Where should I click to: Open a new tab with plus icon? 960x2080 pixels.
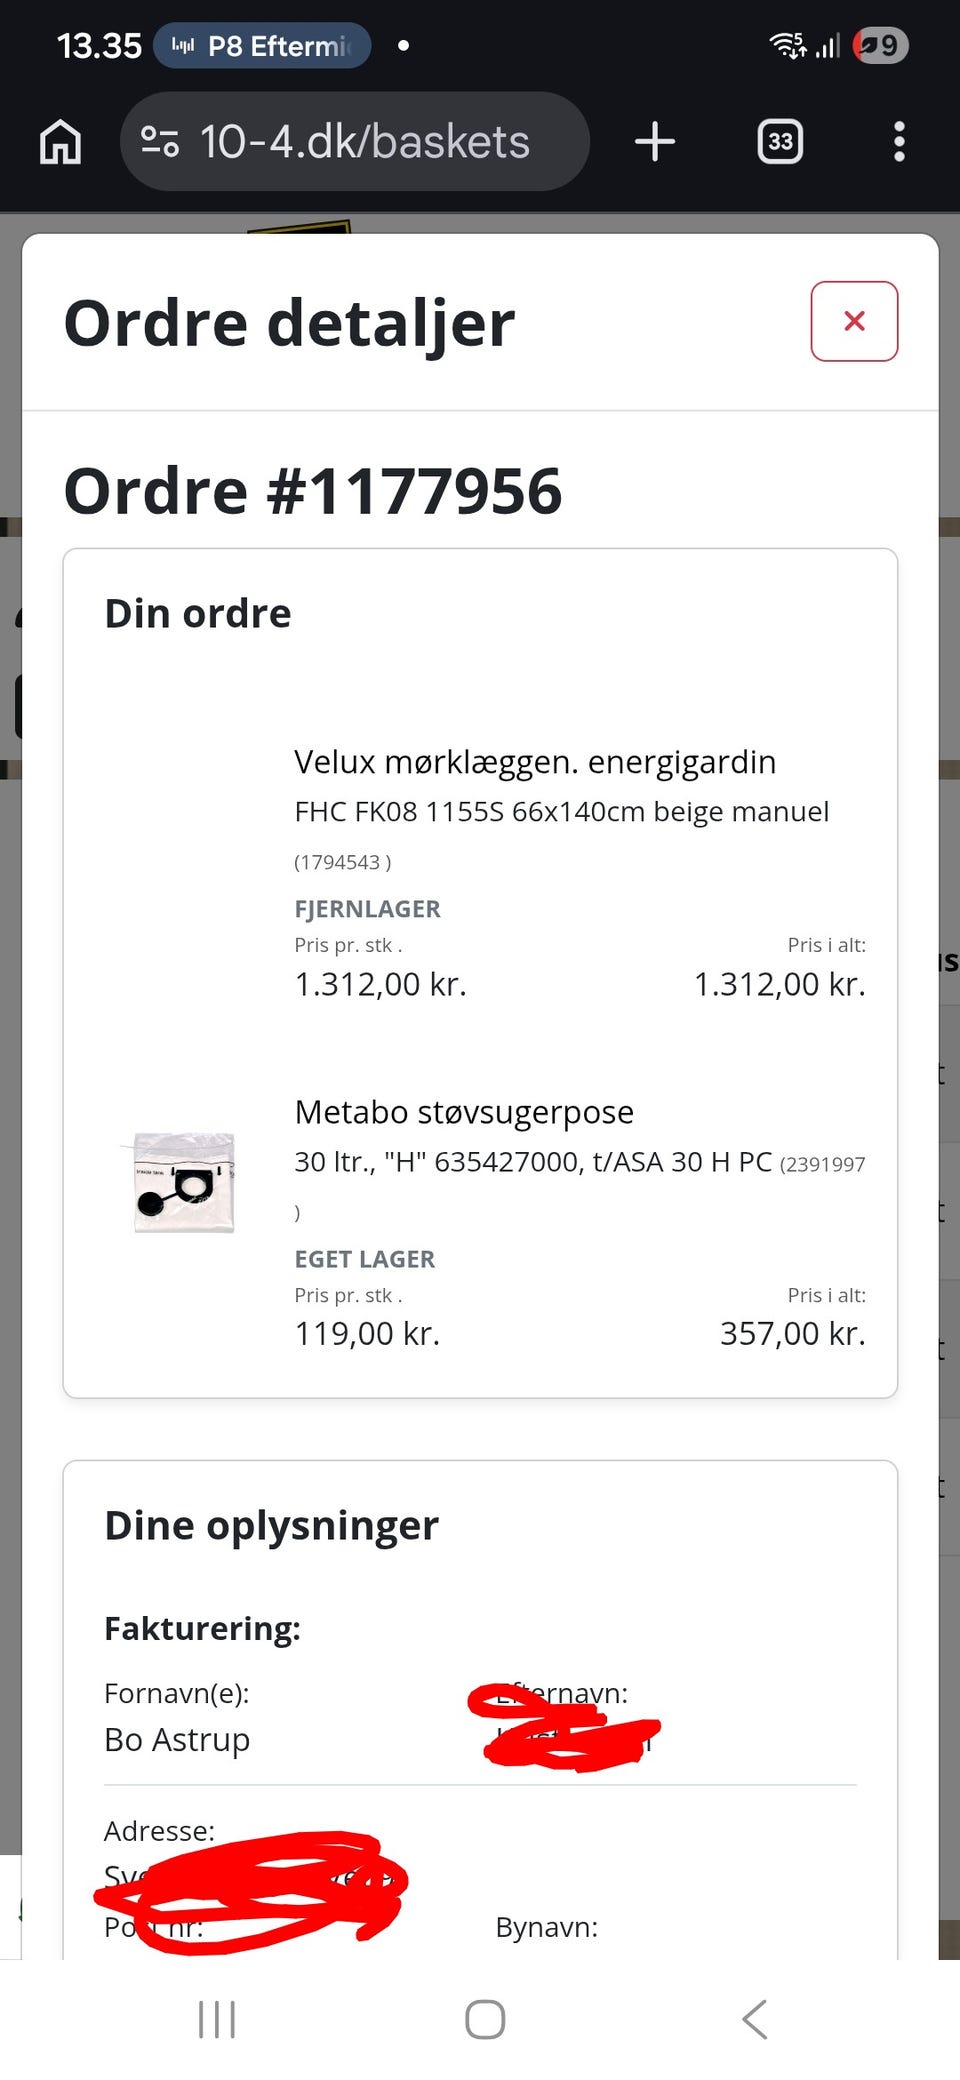[655, 142]
